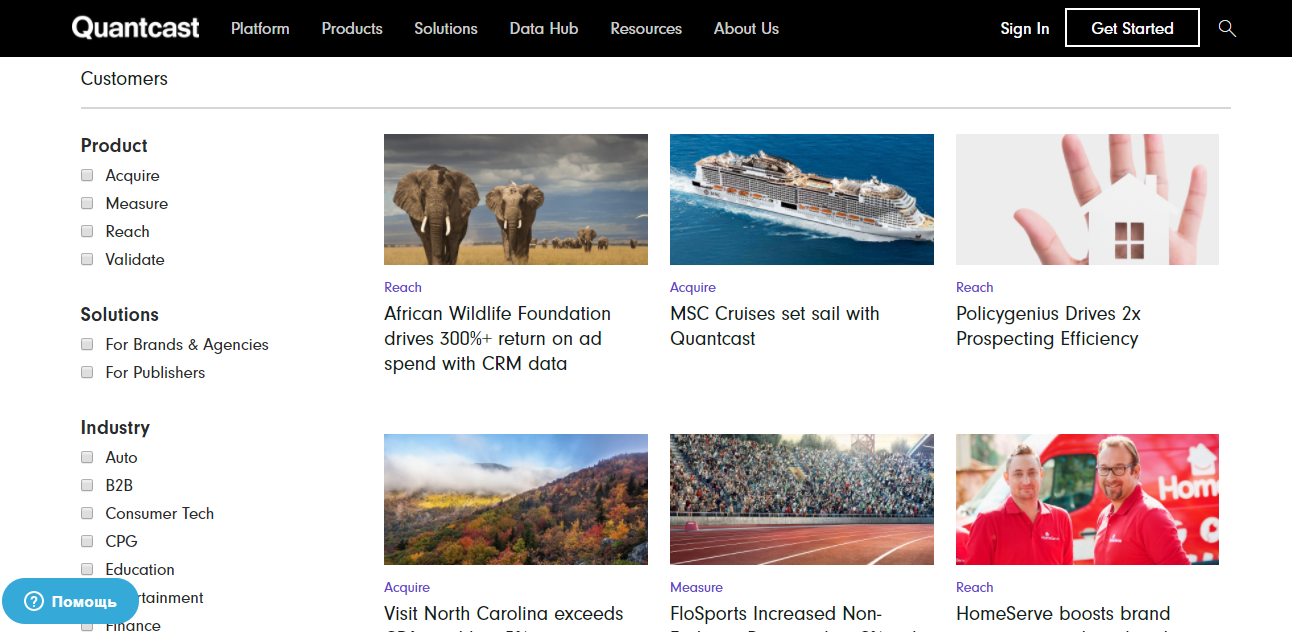Viewport: 1292px width, 632px height.
Task: Expand the Resources menu
Action: tap(646, 28)
